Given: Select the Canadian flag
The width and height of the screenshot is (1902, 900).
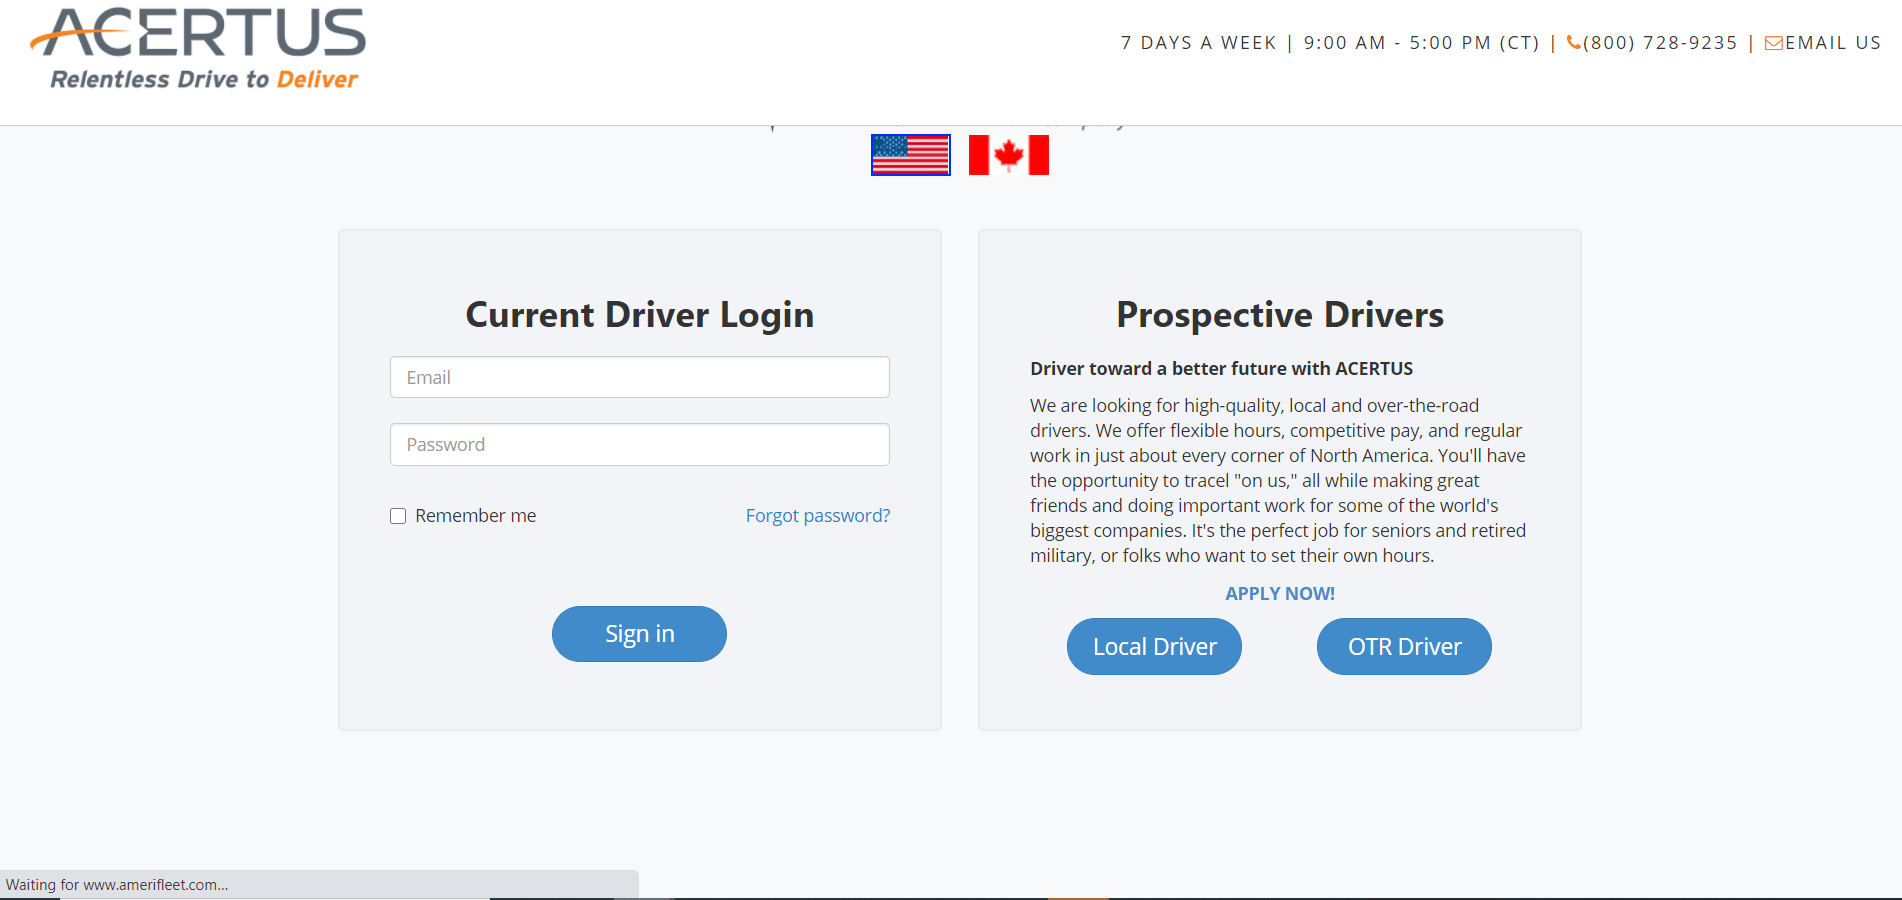Looking at the screenshot, I should pos(1008,155).
